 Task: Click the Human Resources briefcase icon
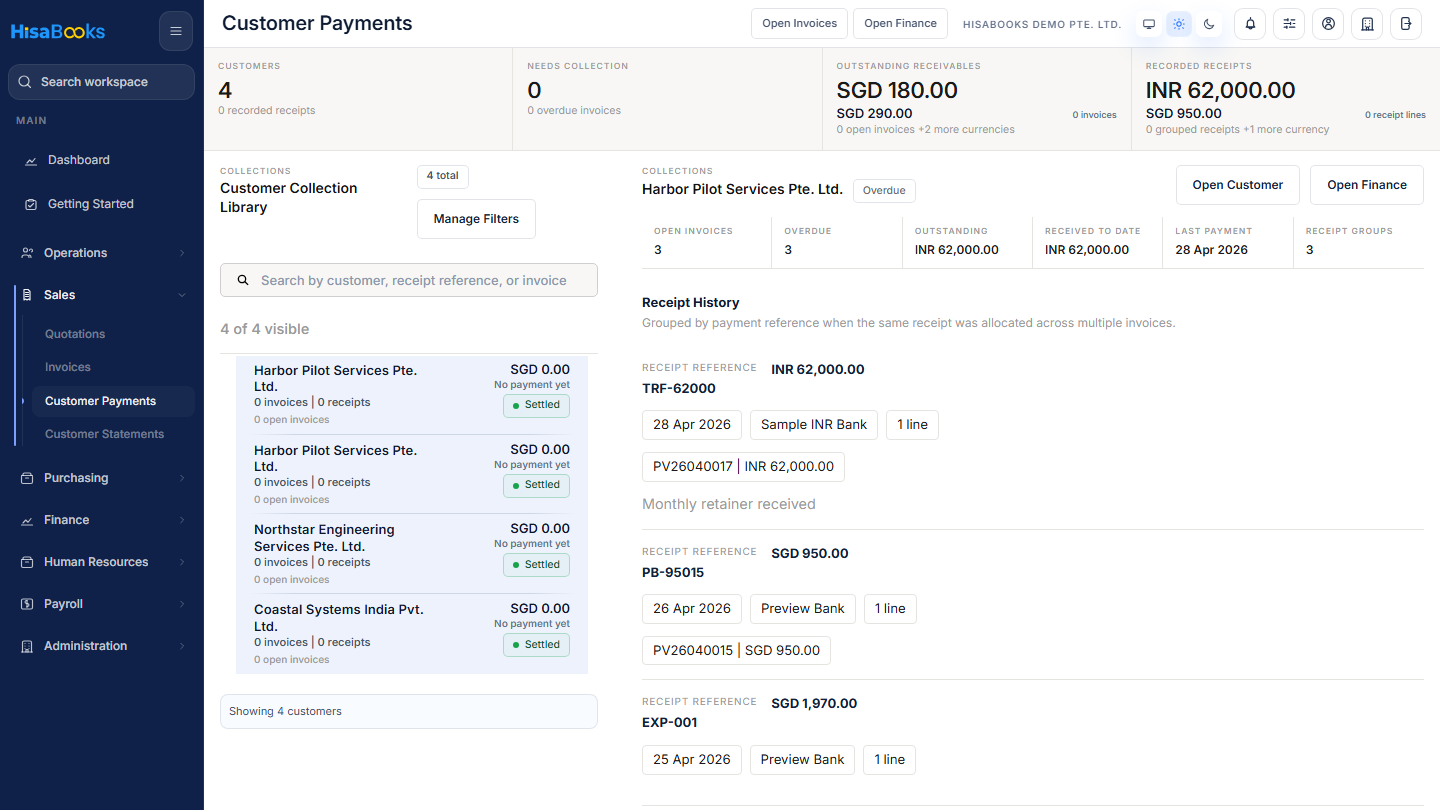tap(27, 562)
